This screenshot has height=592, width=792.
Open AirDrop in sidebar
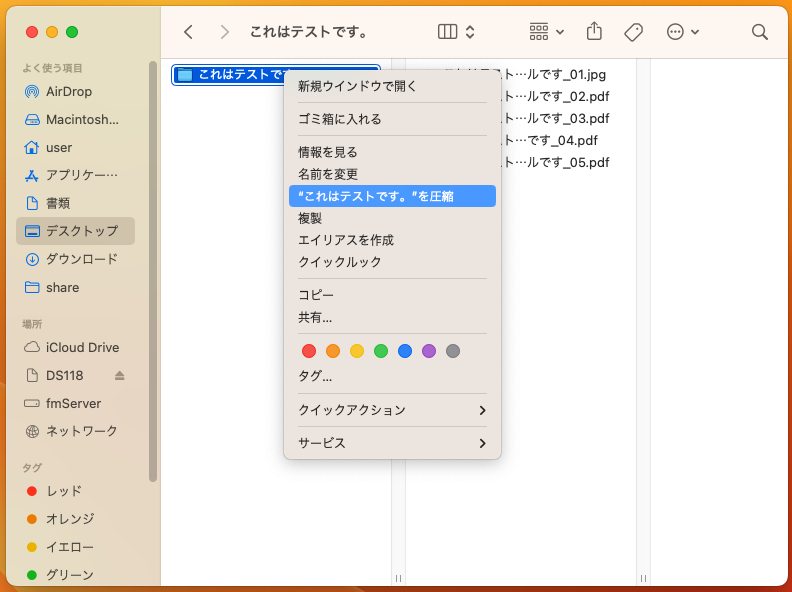[76, 91]
